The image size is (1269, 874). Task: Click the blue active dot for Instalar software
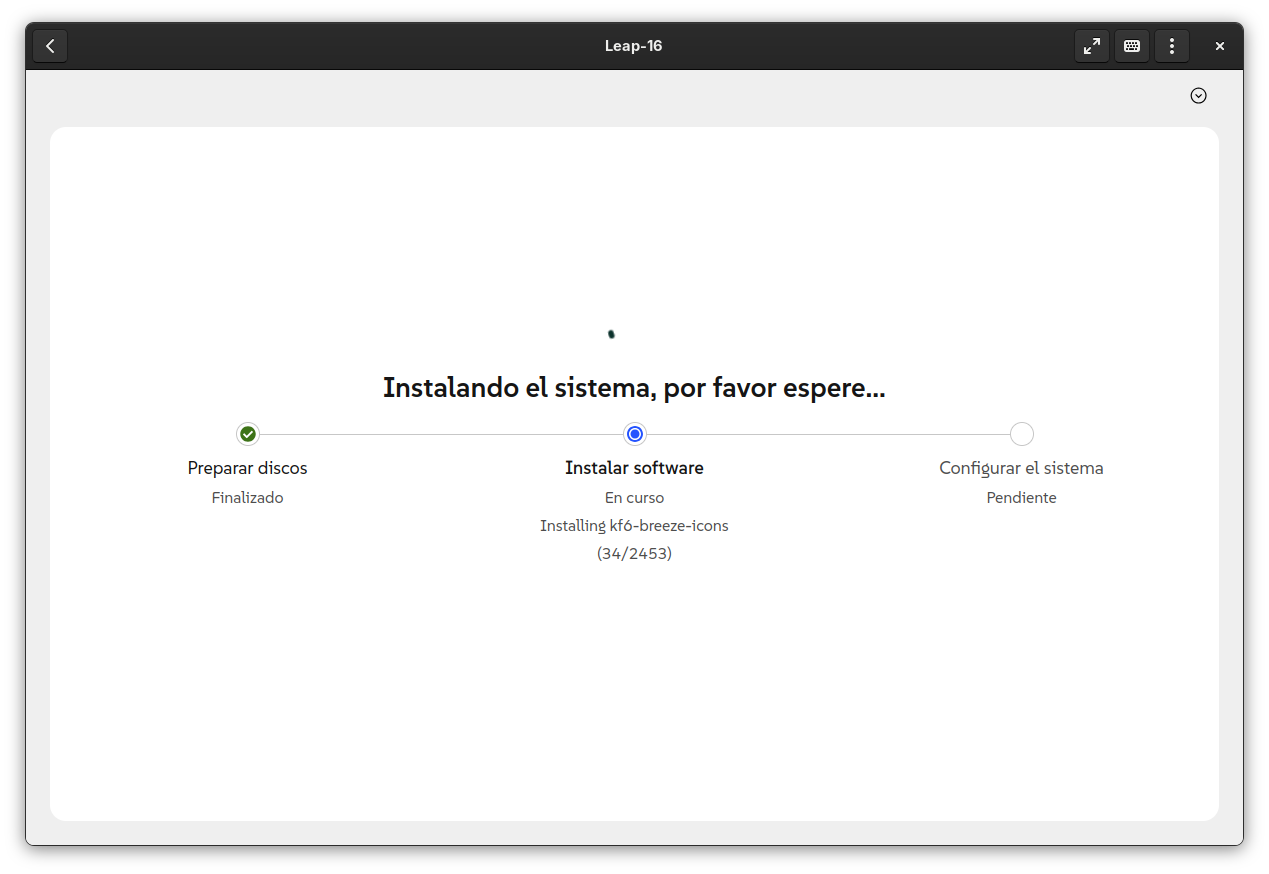tap(634, 434)
